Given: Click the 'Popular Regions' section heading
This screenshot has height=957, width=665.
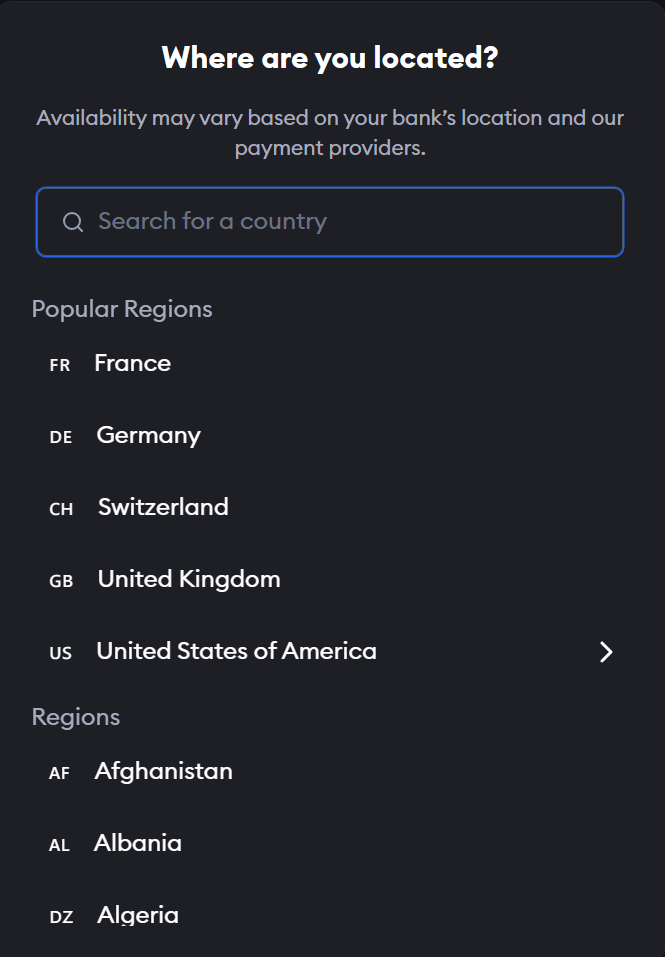Looking at the screenshot, I should (122, 309).
